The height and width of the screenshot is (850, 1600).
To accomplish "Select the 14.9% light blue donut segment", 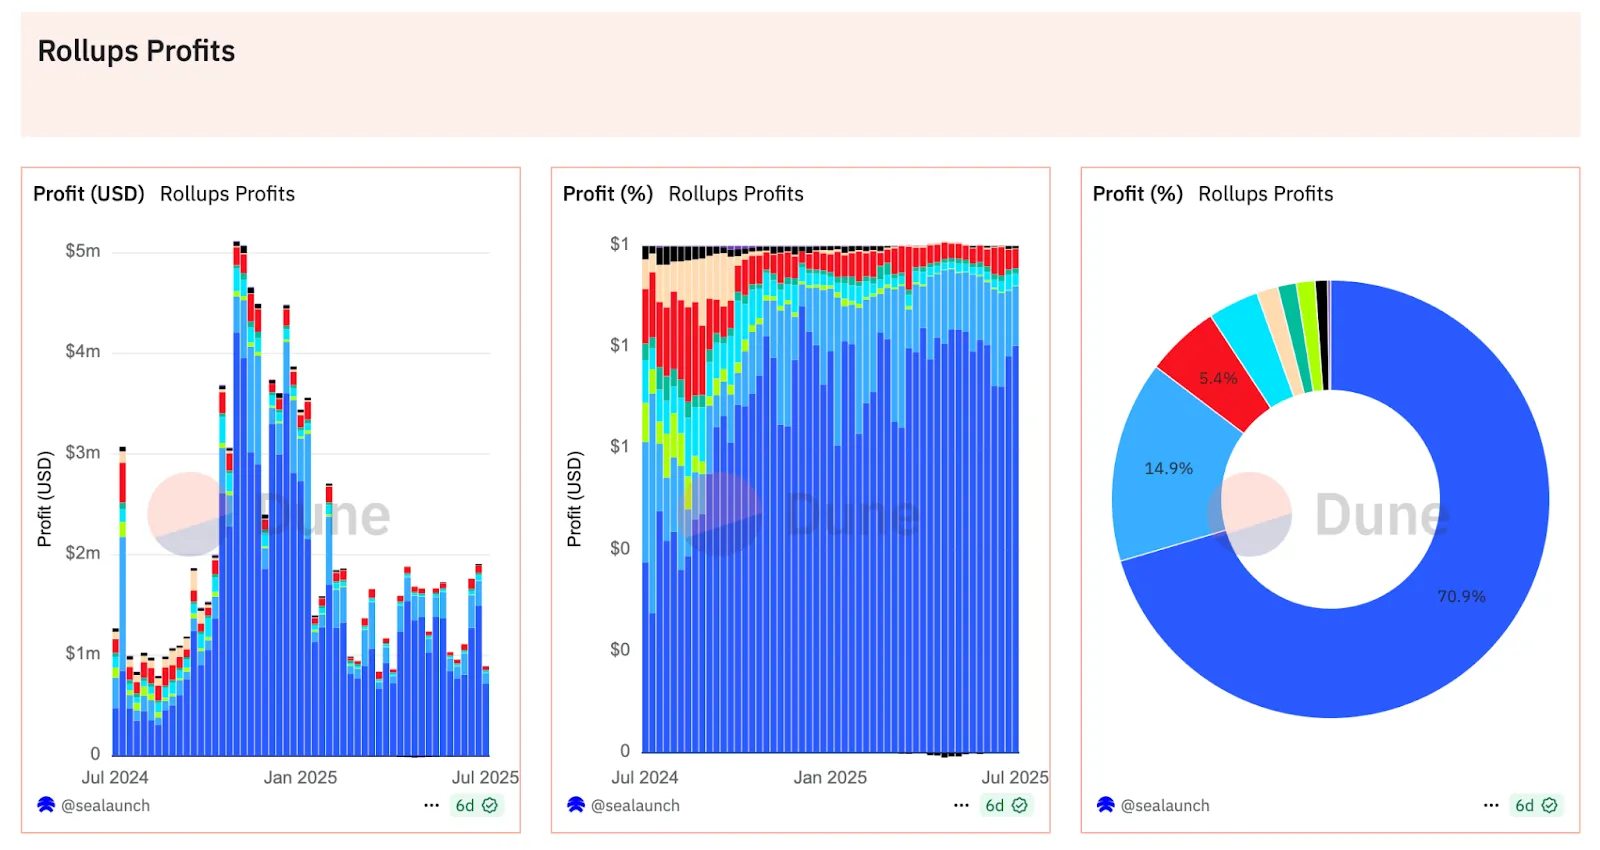I will [1168, 468].
